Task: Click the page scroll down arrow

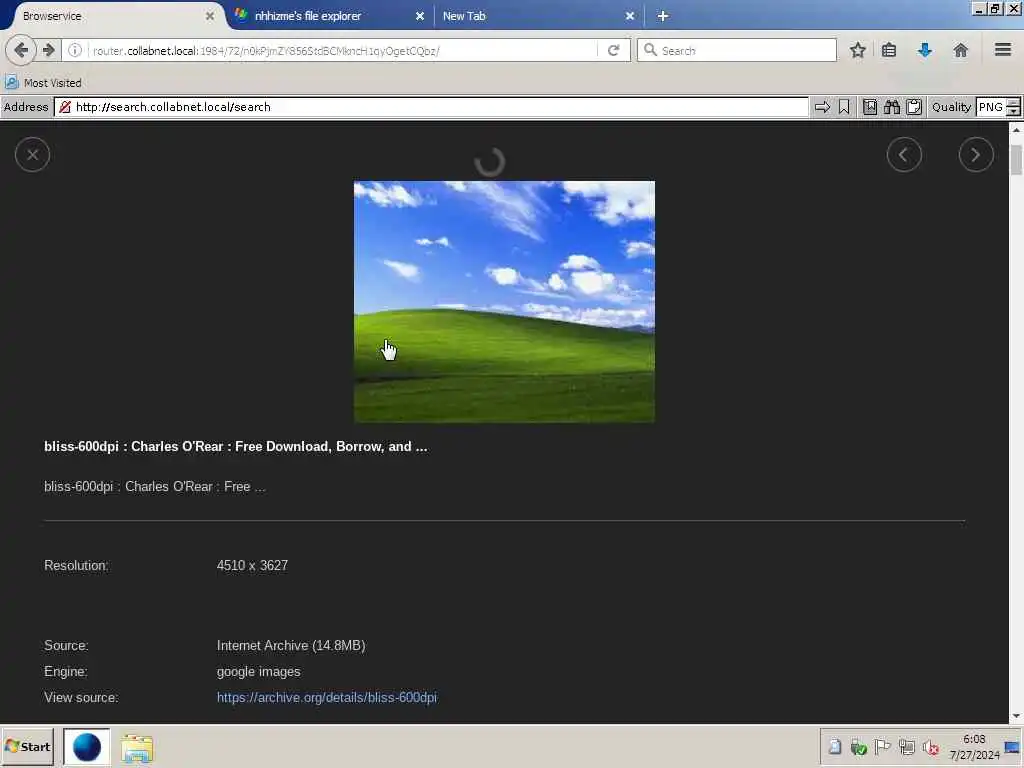Action: pyautogui.click(x=1016, y=716)
